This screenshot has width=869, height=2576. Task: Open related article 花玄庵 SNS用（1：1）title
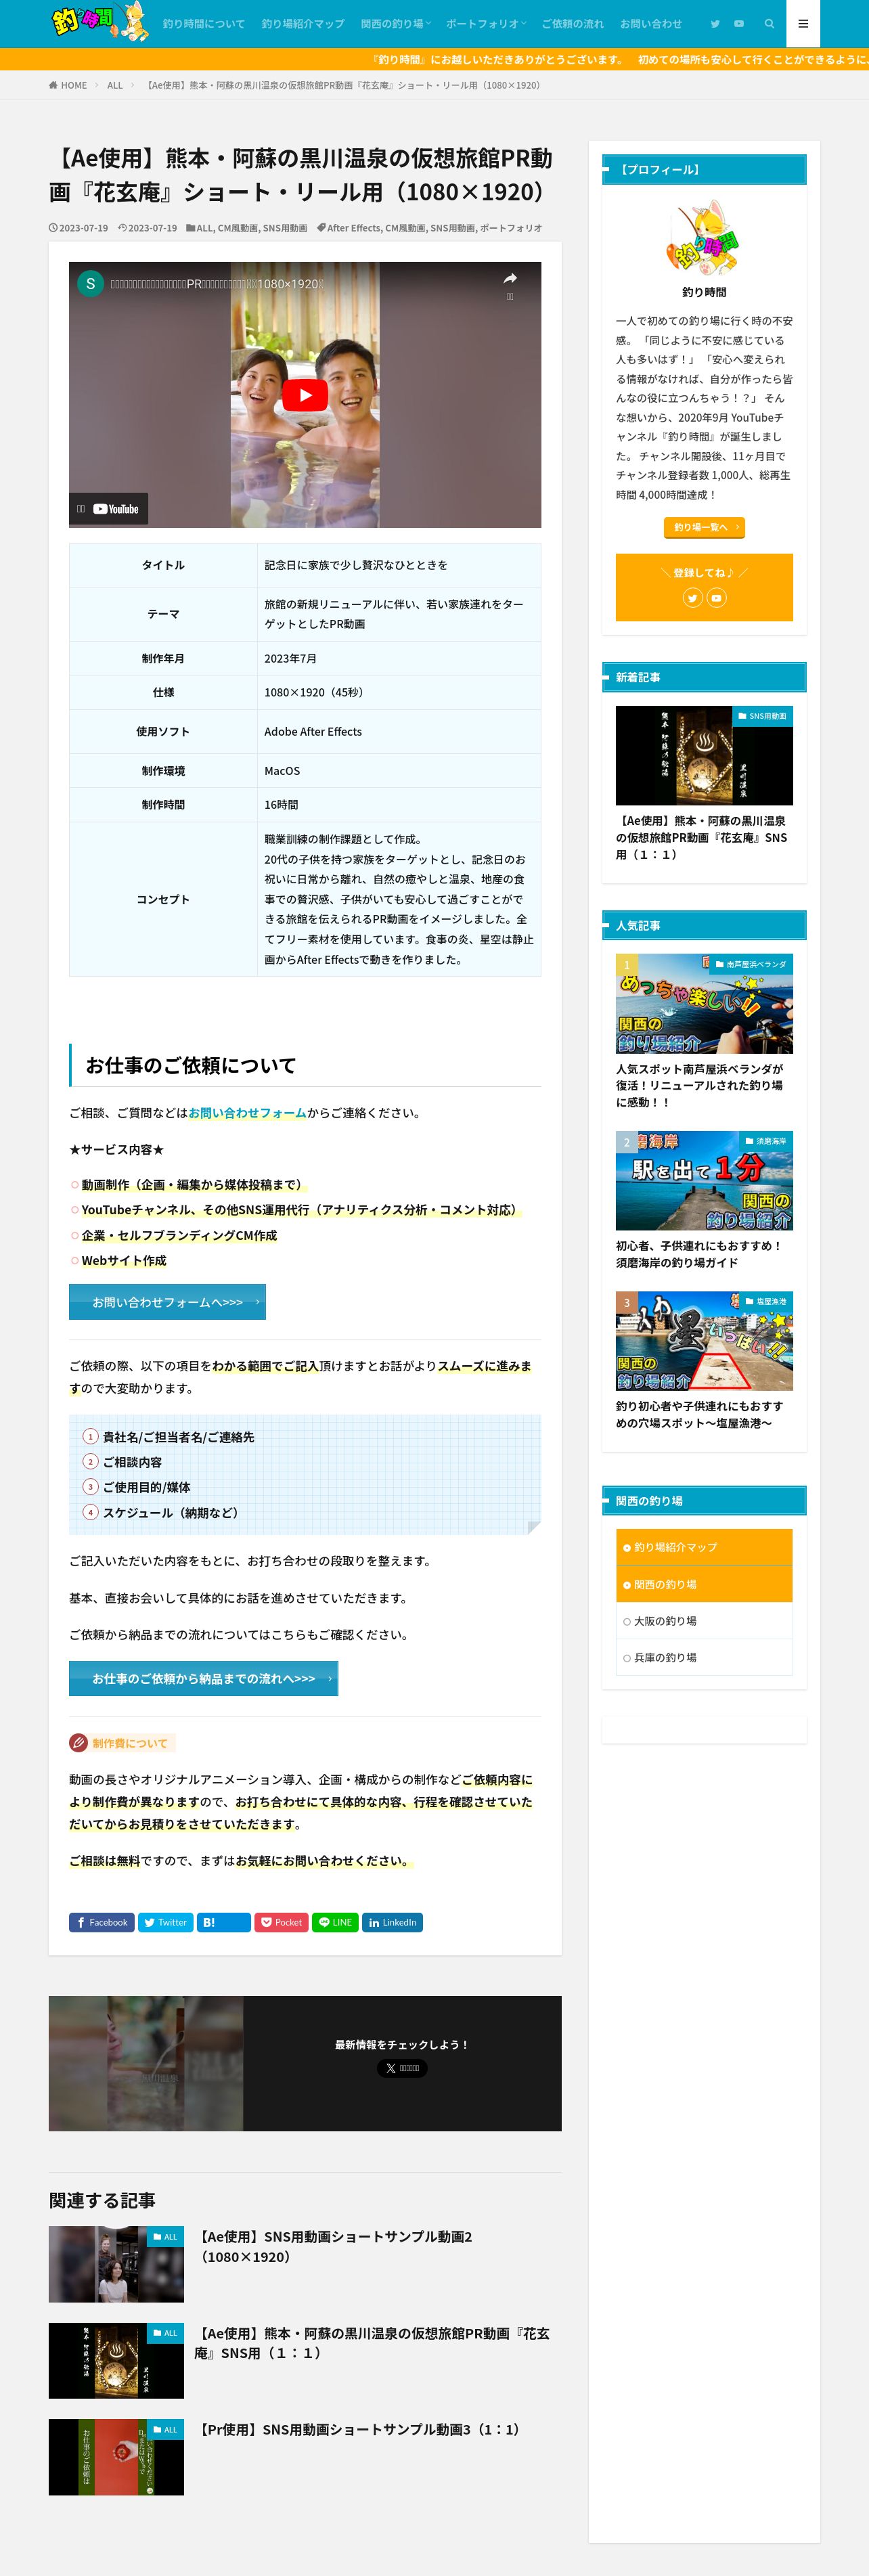click(372, 2343)
